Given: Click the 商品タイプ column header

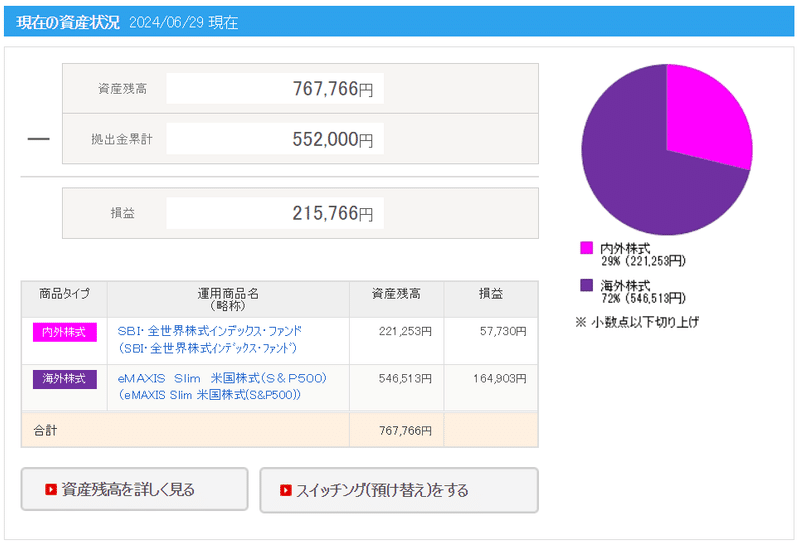Looking at the screenshot, I should 64,294.
